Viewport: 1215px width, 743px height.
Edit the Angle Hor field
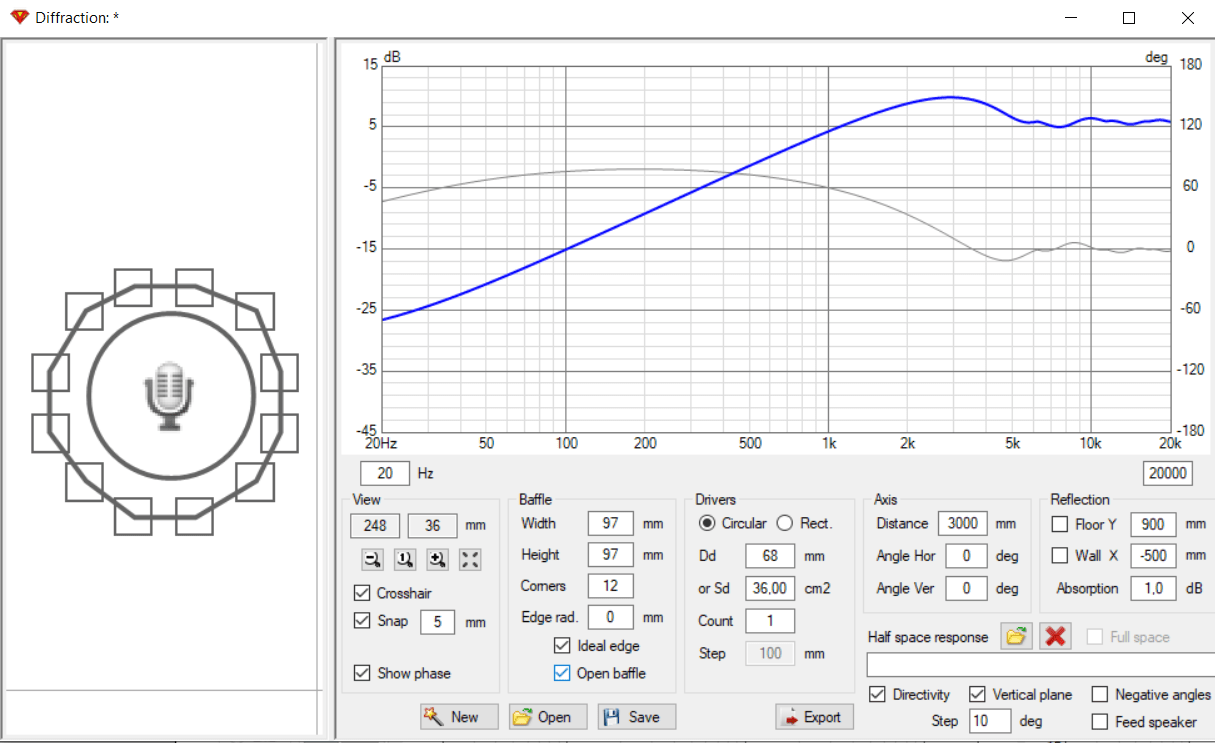[967, 556]
